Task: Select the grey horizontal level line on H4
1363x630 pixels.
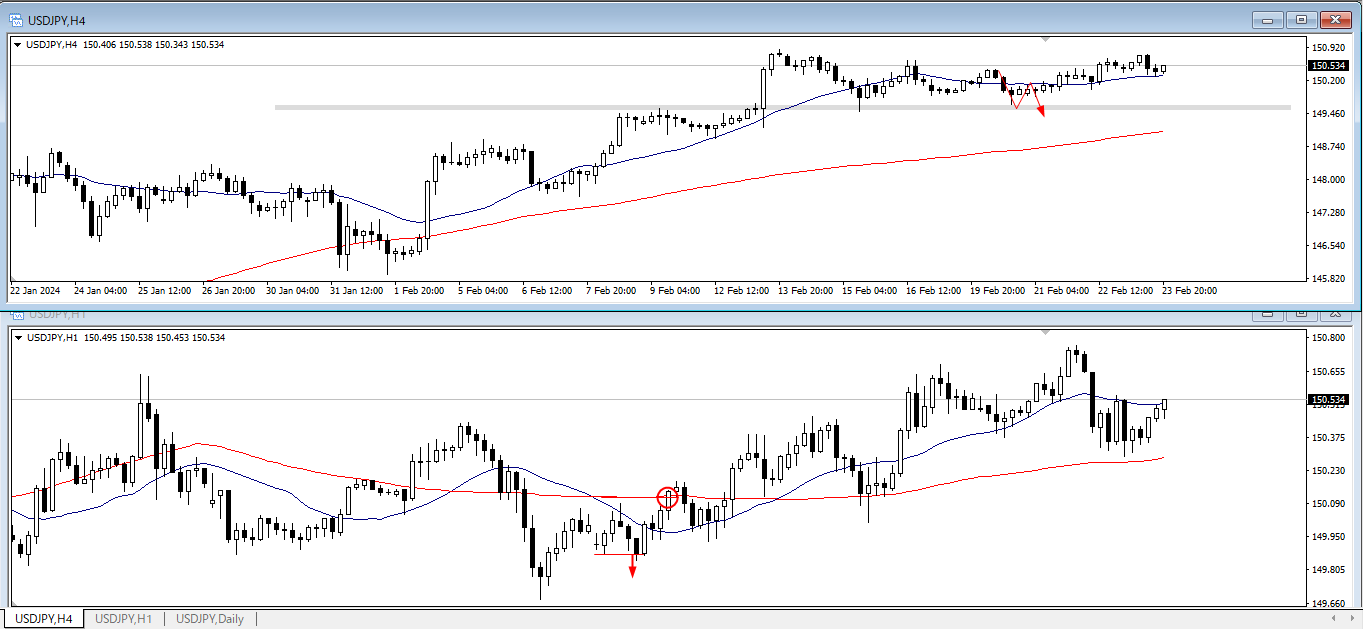Action: (500, 107)
